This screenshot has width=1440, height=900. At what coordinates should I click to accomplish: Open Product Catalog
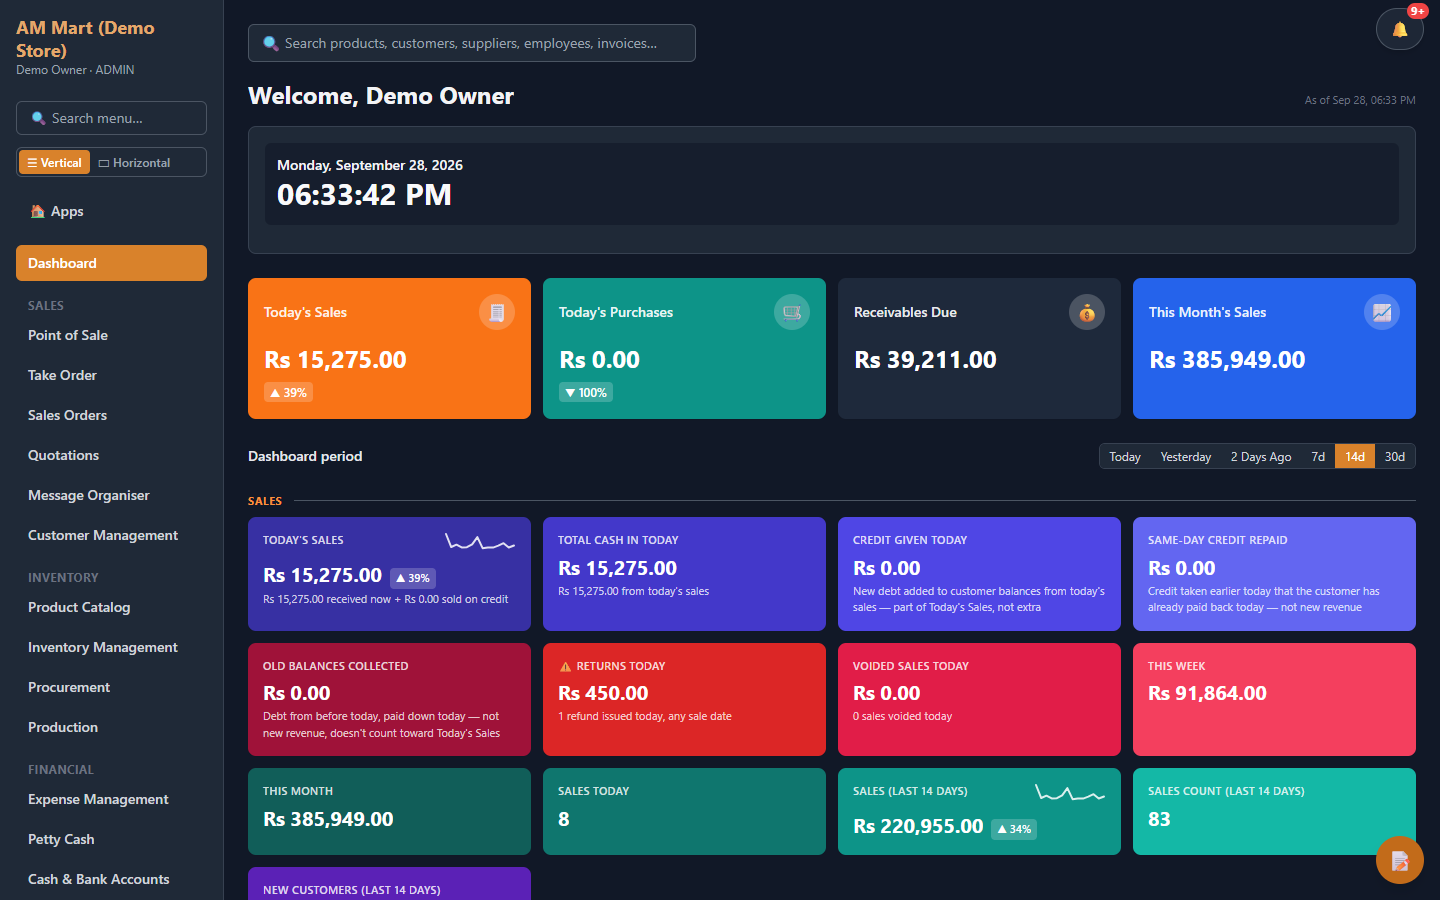pos(111,607)
